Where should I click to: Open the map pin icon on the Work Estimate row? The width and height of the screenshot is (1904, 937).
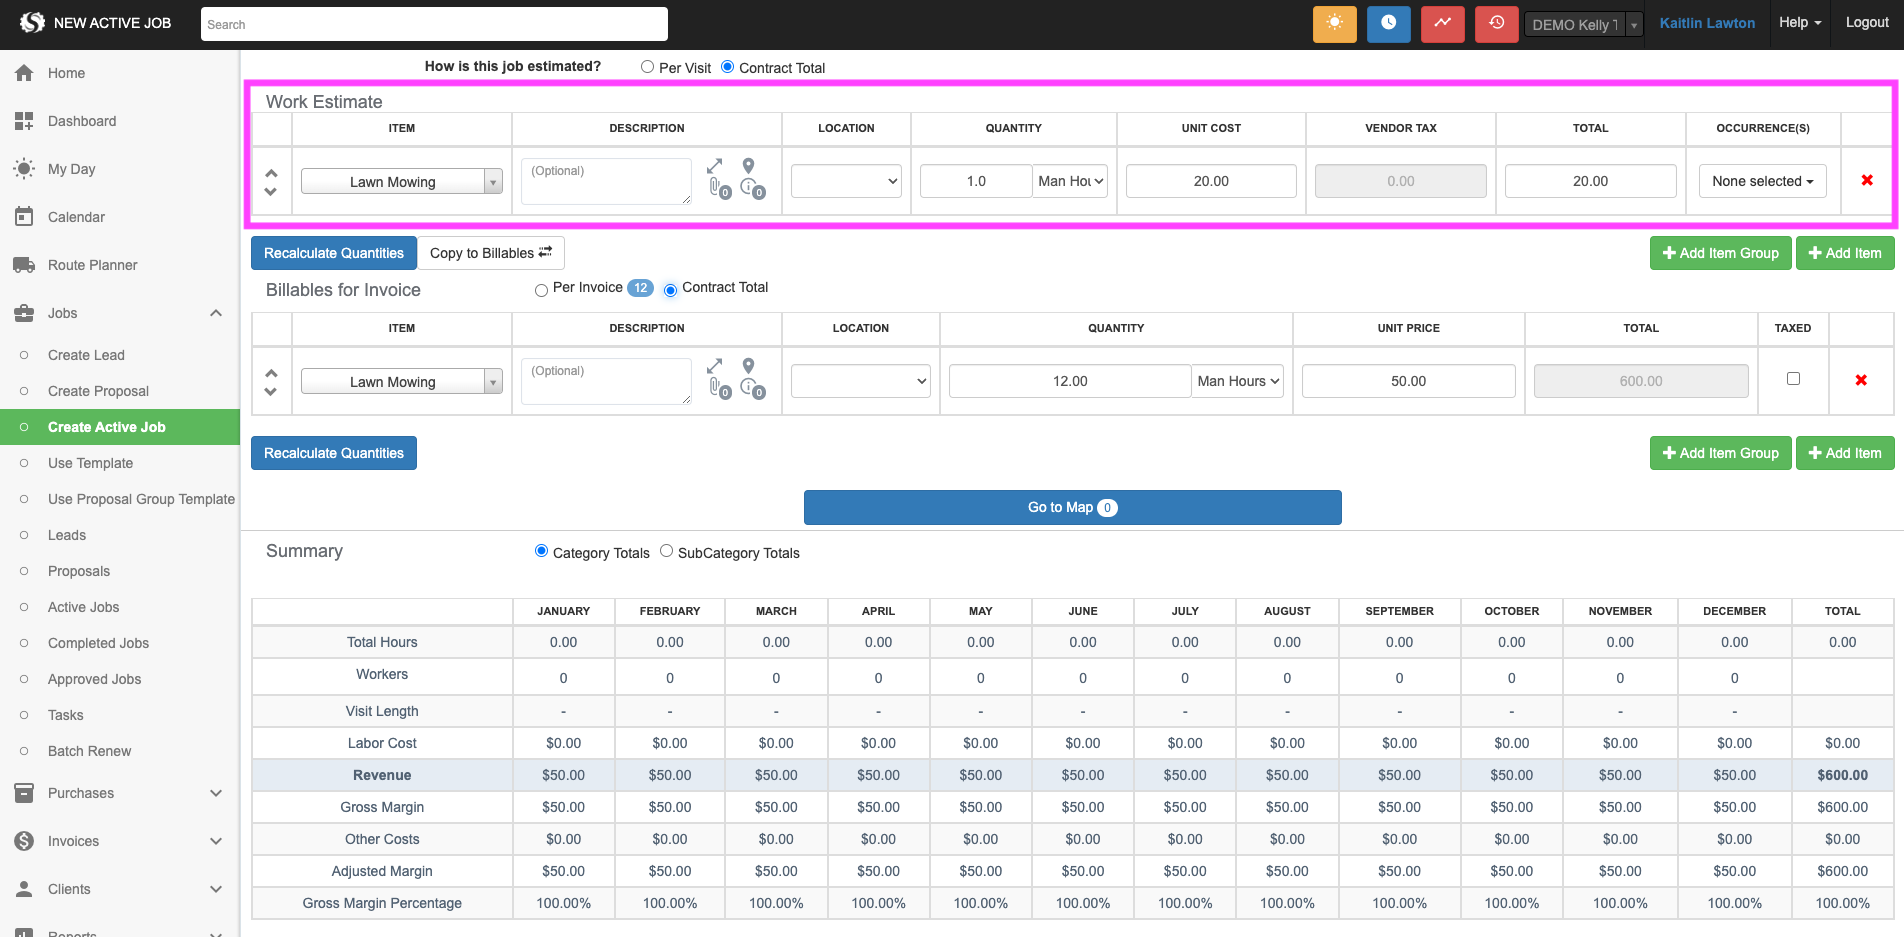tap(748, 167)
